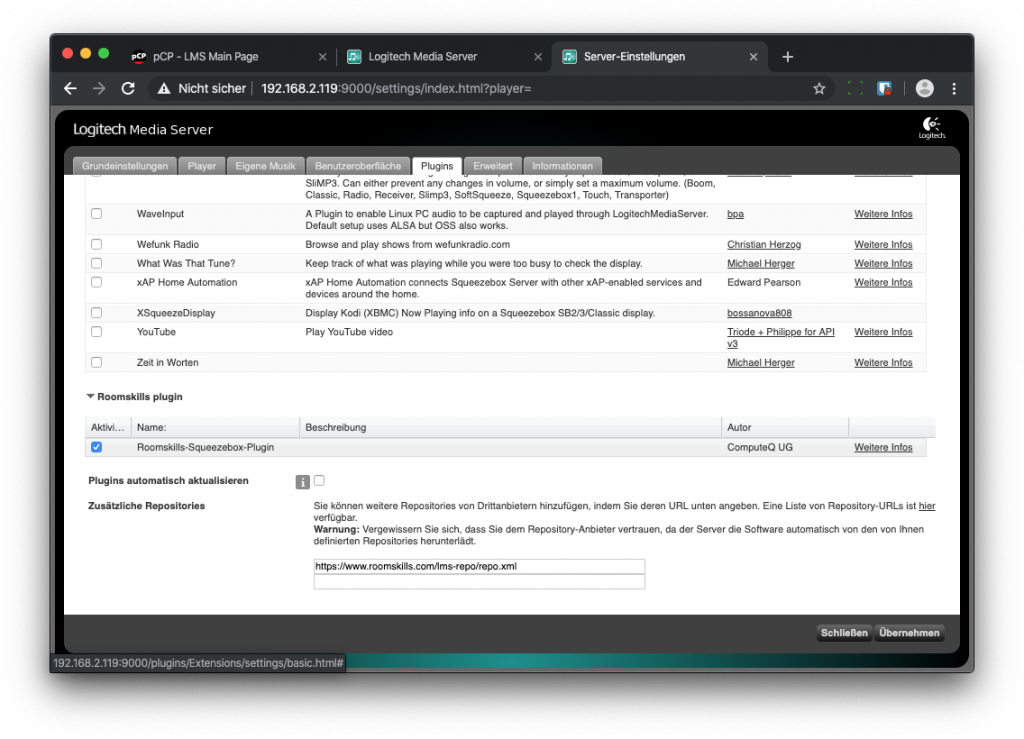Bookmark this page with the star icon
This screenshot has height=739, width=1024.
819,88
